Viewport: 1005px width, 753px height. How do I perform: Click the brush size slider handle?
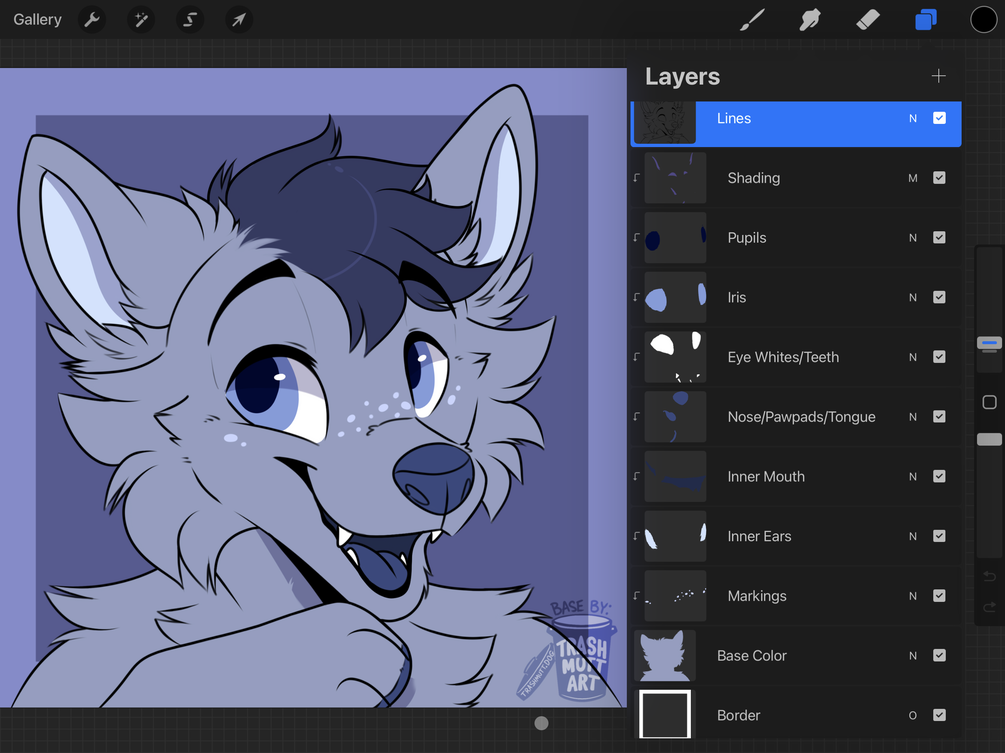(x=989, y=343)
